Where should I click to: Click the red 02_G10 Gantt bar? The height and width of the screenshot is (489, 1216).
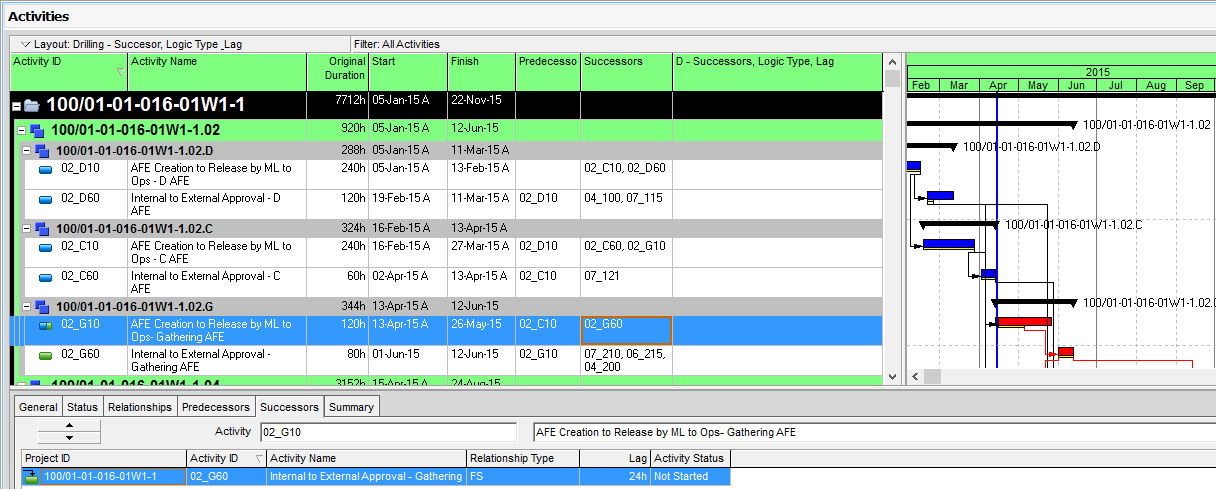point(1024,321)
